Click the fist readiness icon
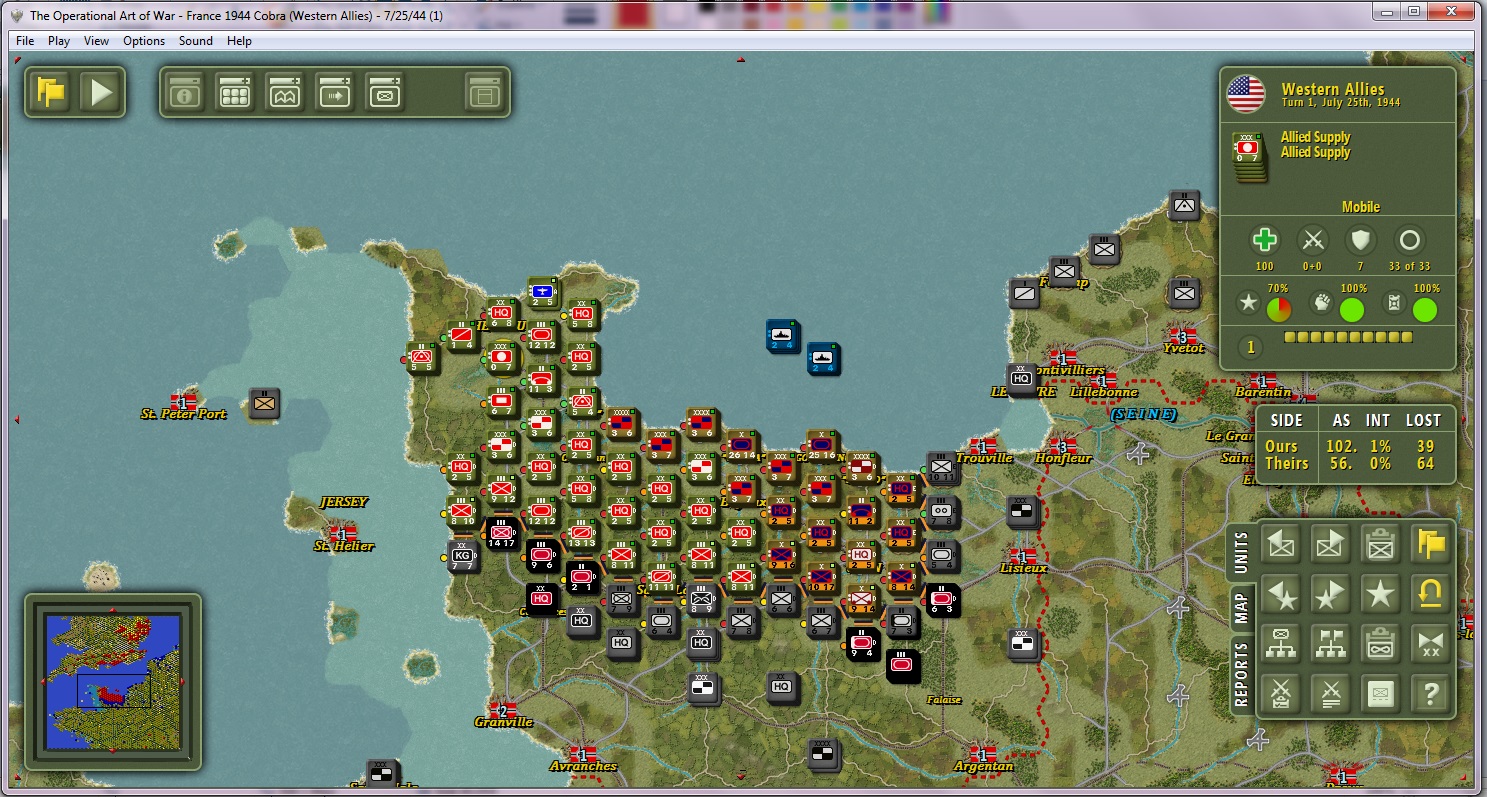The image size is (1487, 797). click(x=1321, y=303)
